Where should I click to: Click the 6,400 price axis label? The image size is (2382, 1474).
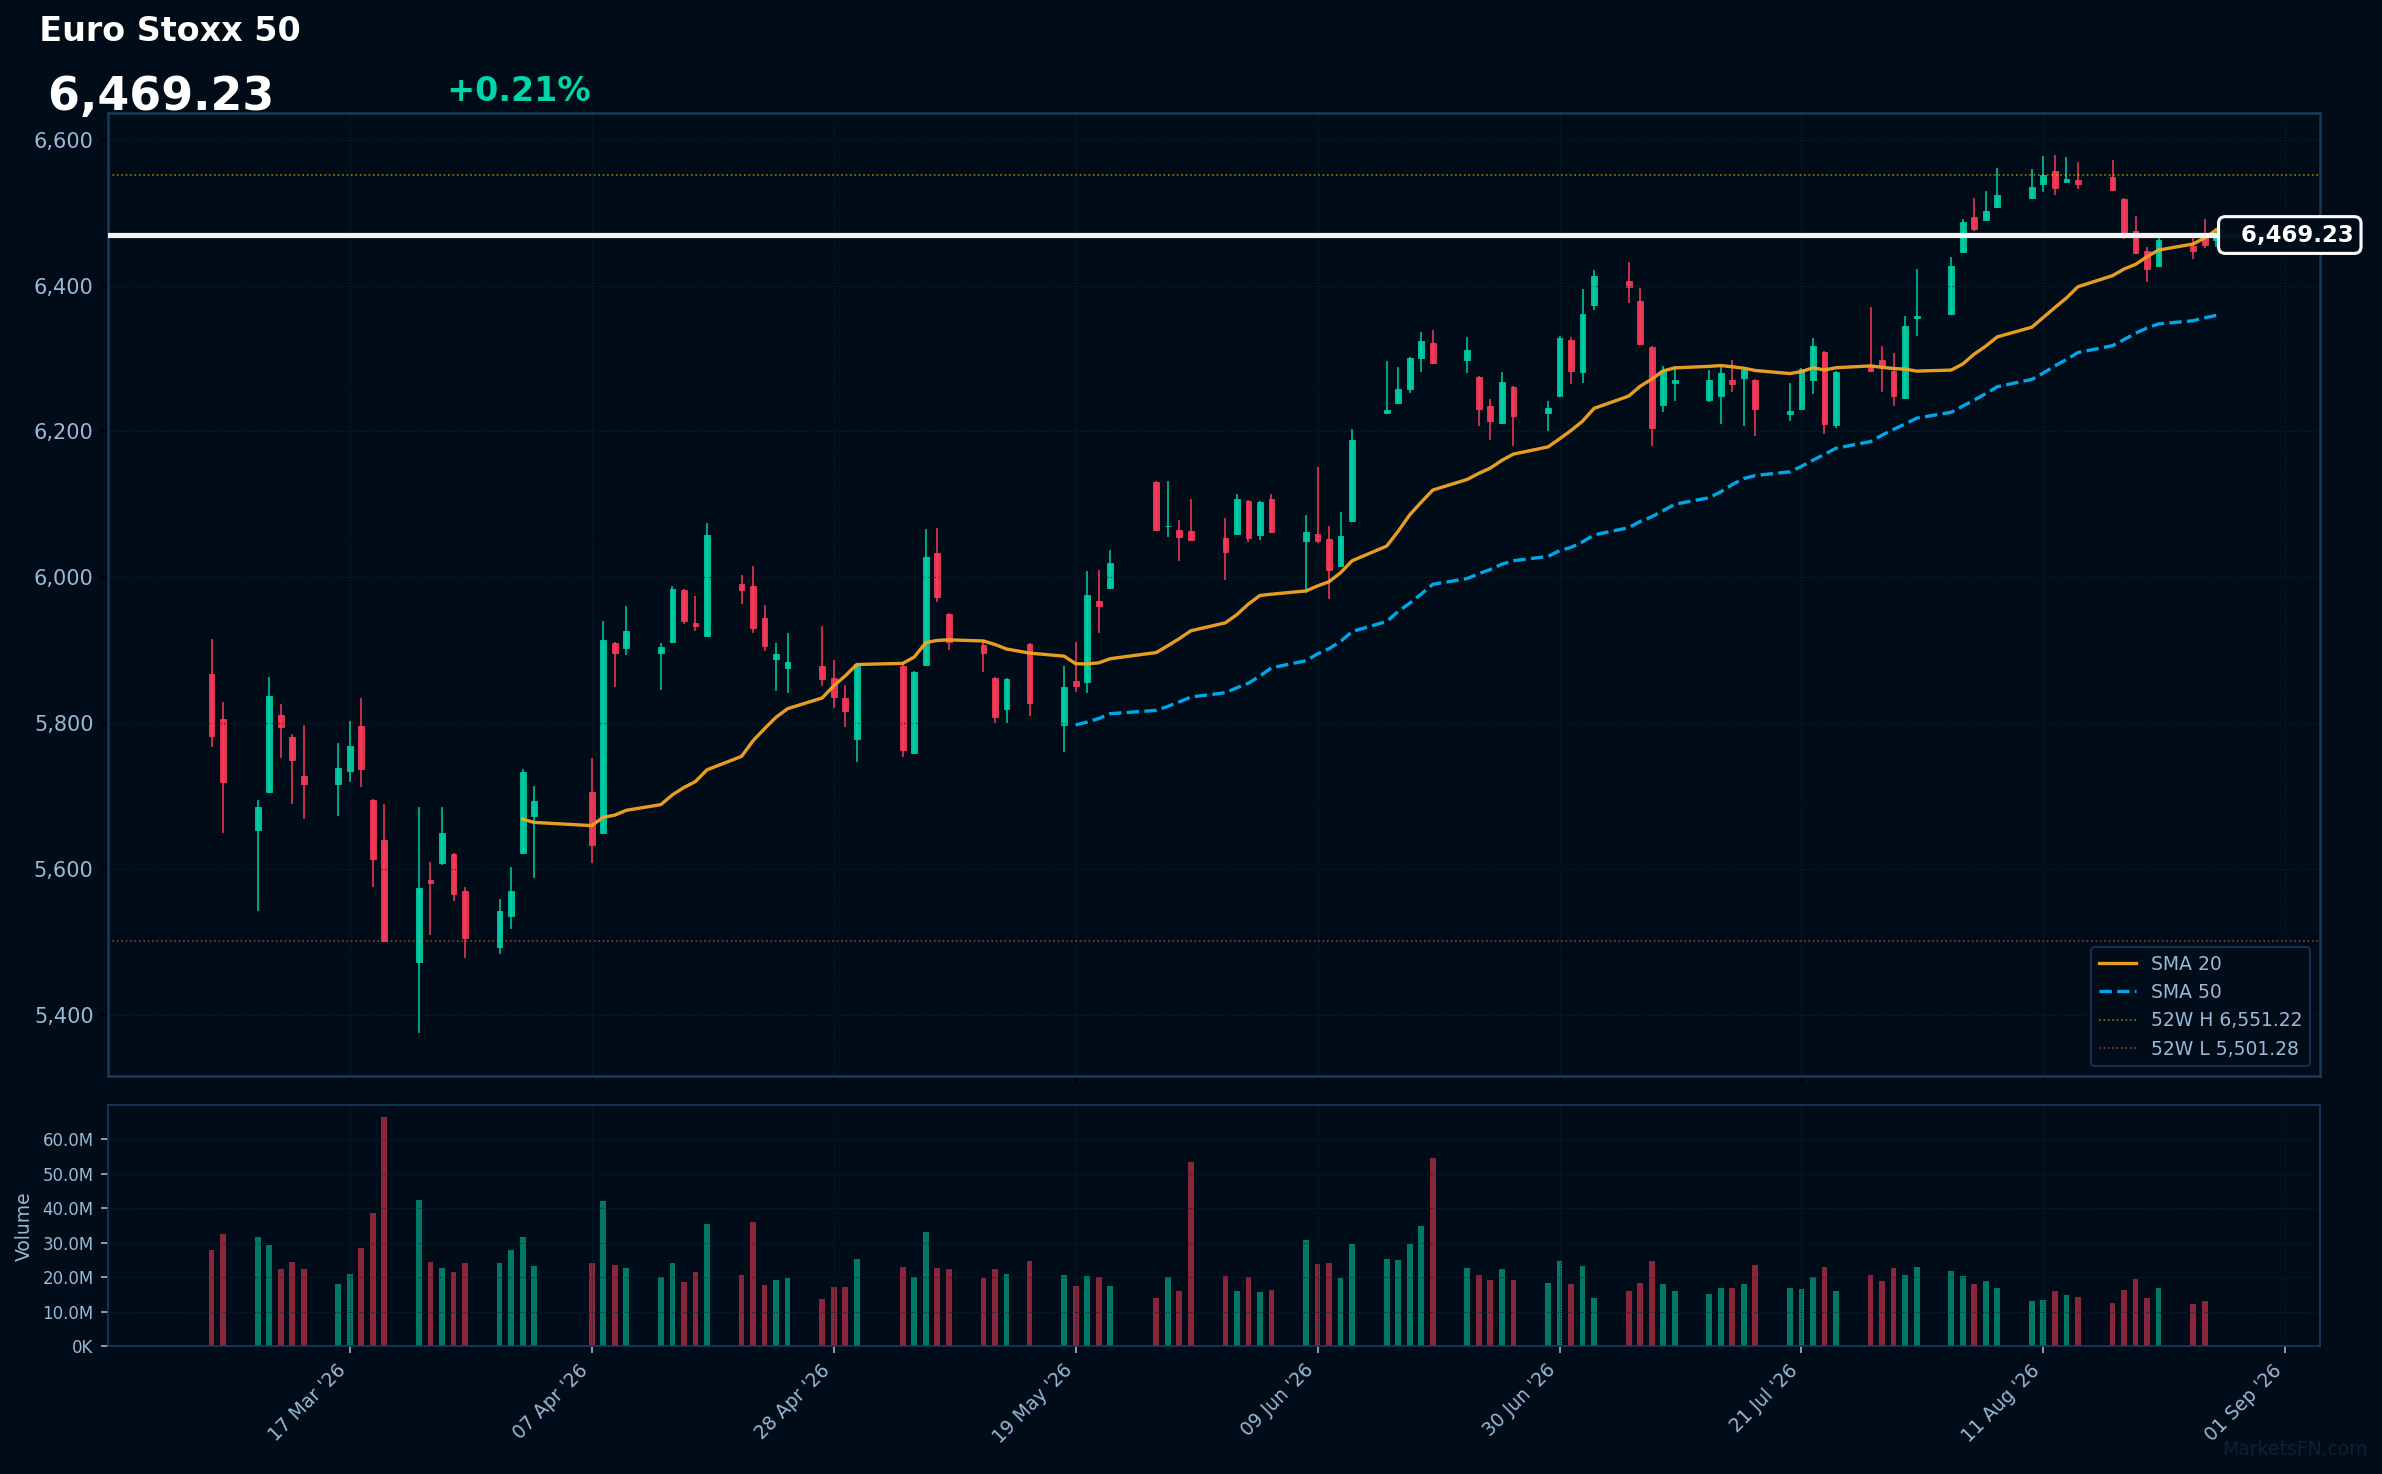(64, 287)
